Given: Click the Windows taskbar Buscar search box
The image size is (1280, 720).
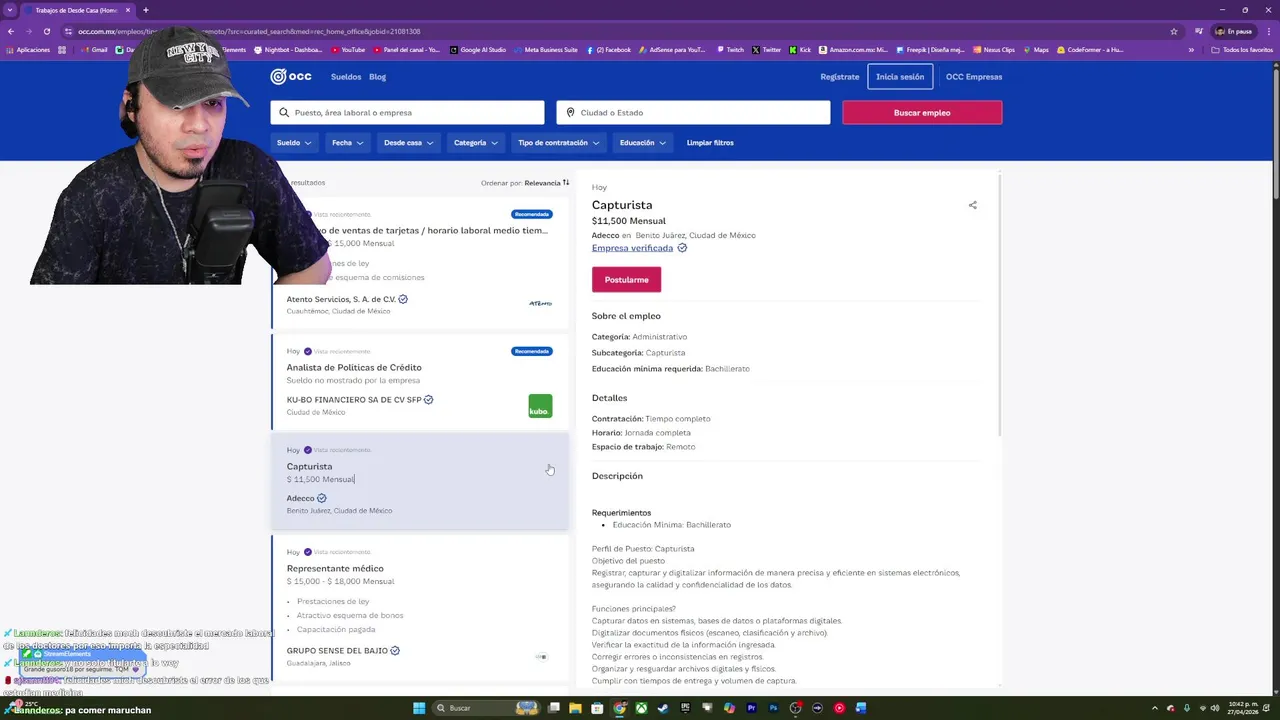Looking at the screenshot, I should click(485, 708).
